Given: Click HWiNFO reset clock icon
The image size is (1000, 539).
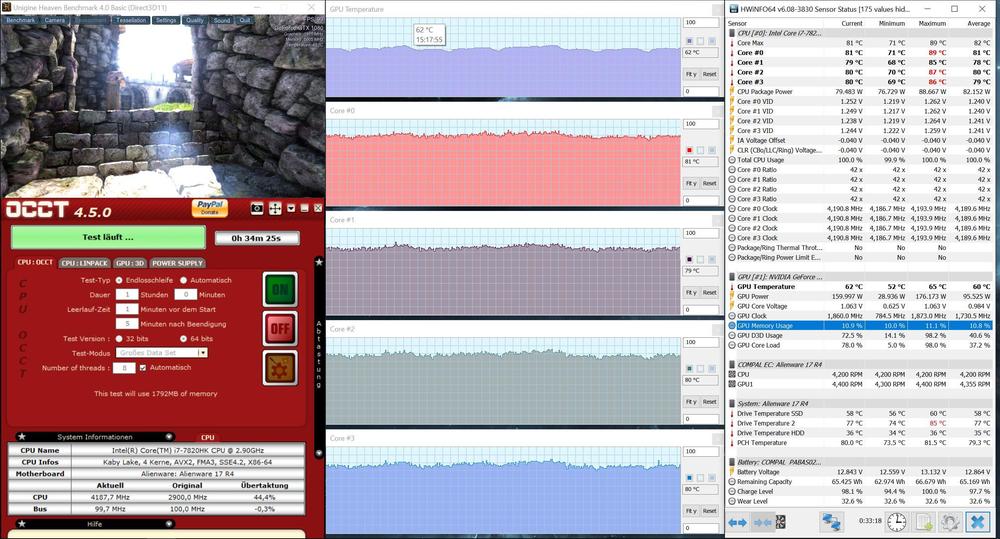Looking at the screenshot, I should 897,522.
